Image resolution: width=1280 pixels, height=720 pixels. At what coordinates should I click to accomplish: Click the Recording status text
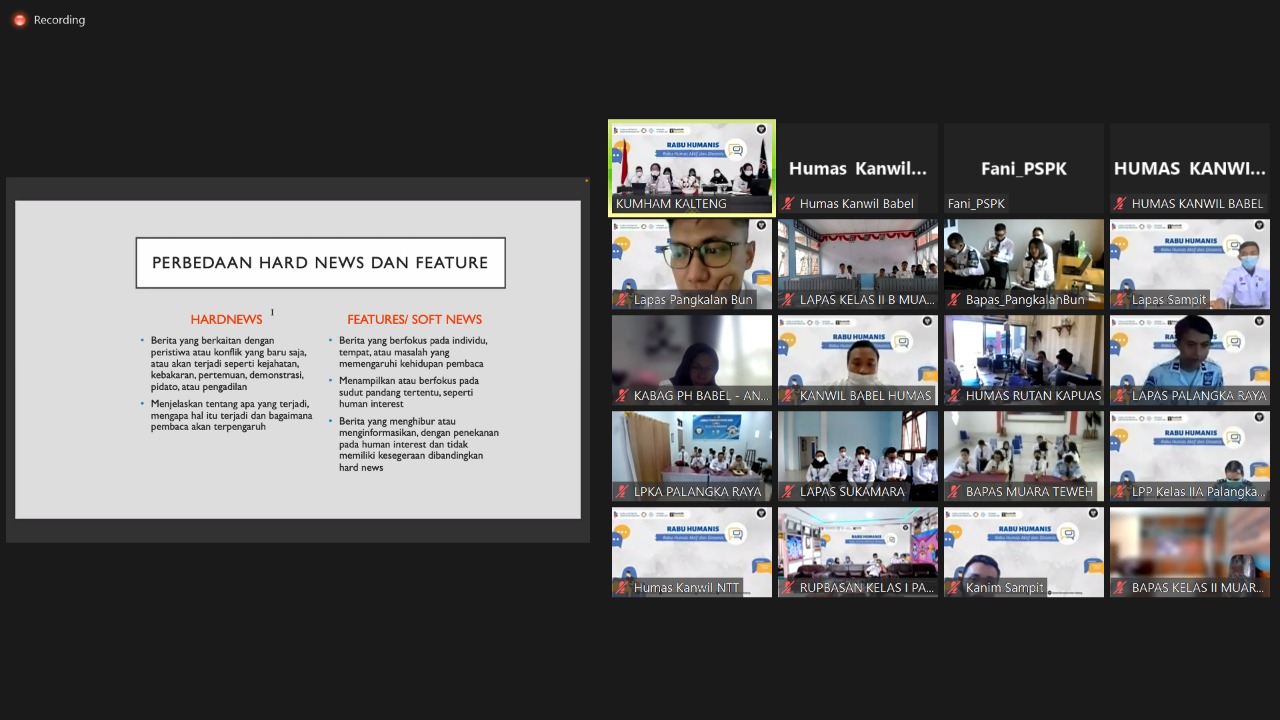coord(59,20)
